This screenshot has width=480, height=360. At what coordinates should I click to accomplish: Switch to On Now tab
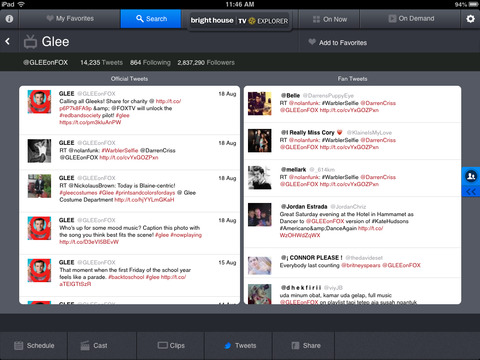point(330,19)
